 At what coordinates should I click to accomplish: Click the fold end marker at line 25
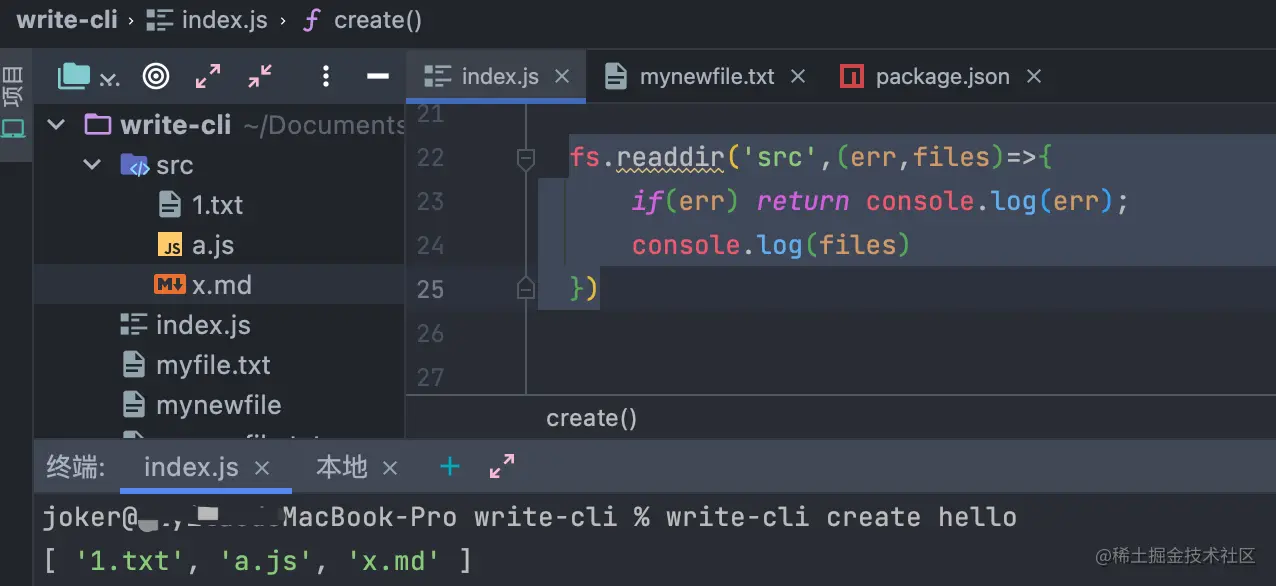[525, 289]
